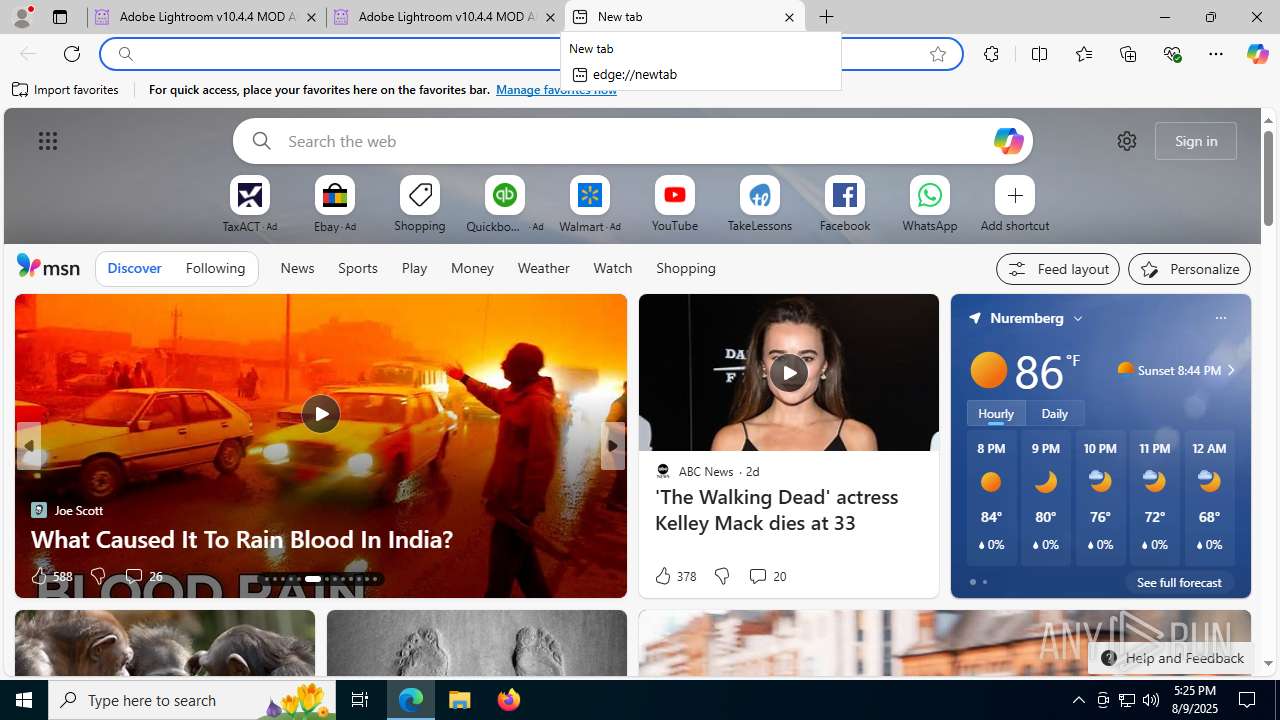Open Quickbooks shortcut tile

505,205
